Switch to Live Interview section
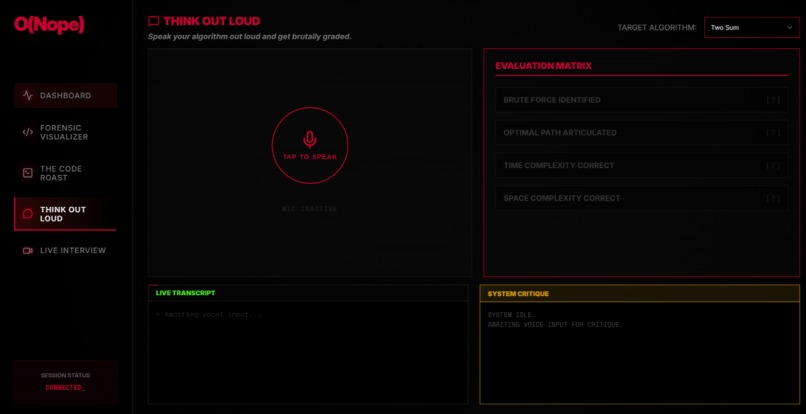 tap(65, 250)
